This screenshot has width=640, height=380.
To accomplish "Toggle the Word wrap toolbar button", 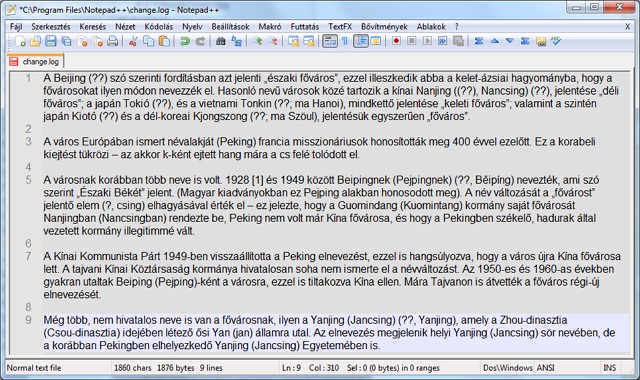I will pos(329,41).
